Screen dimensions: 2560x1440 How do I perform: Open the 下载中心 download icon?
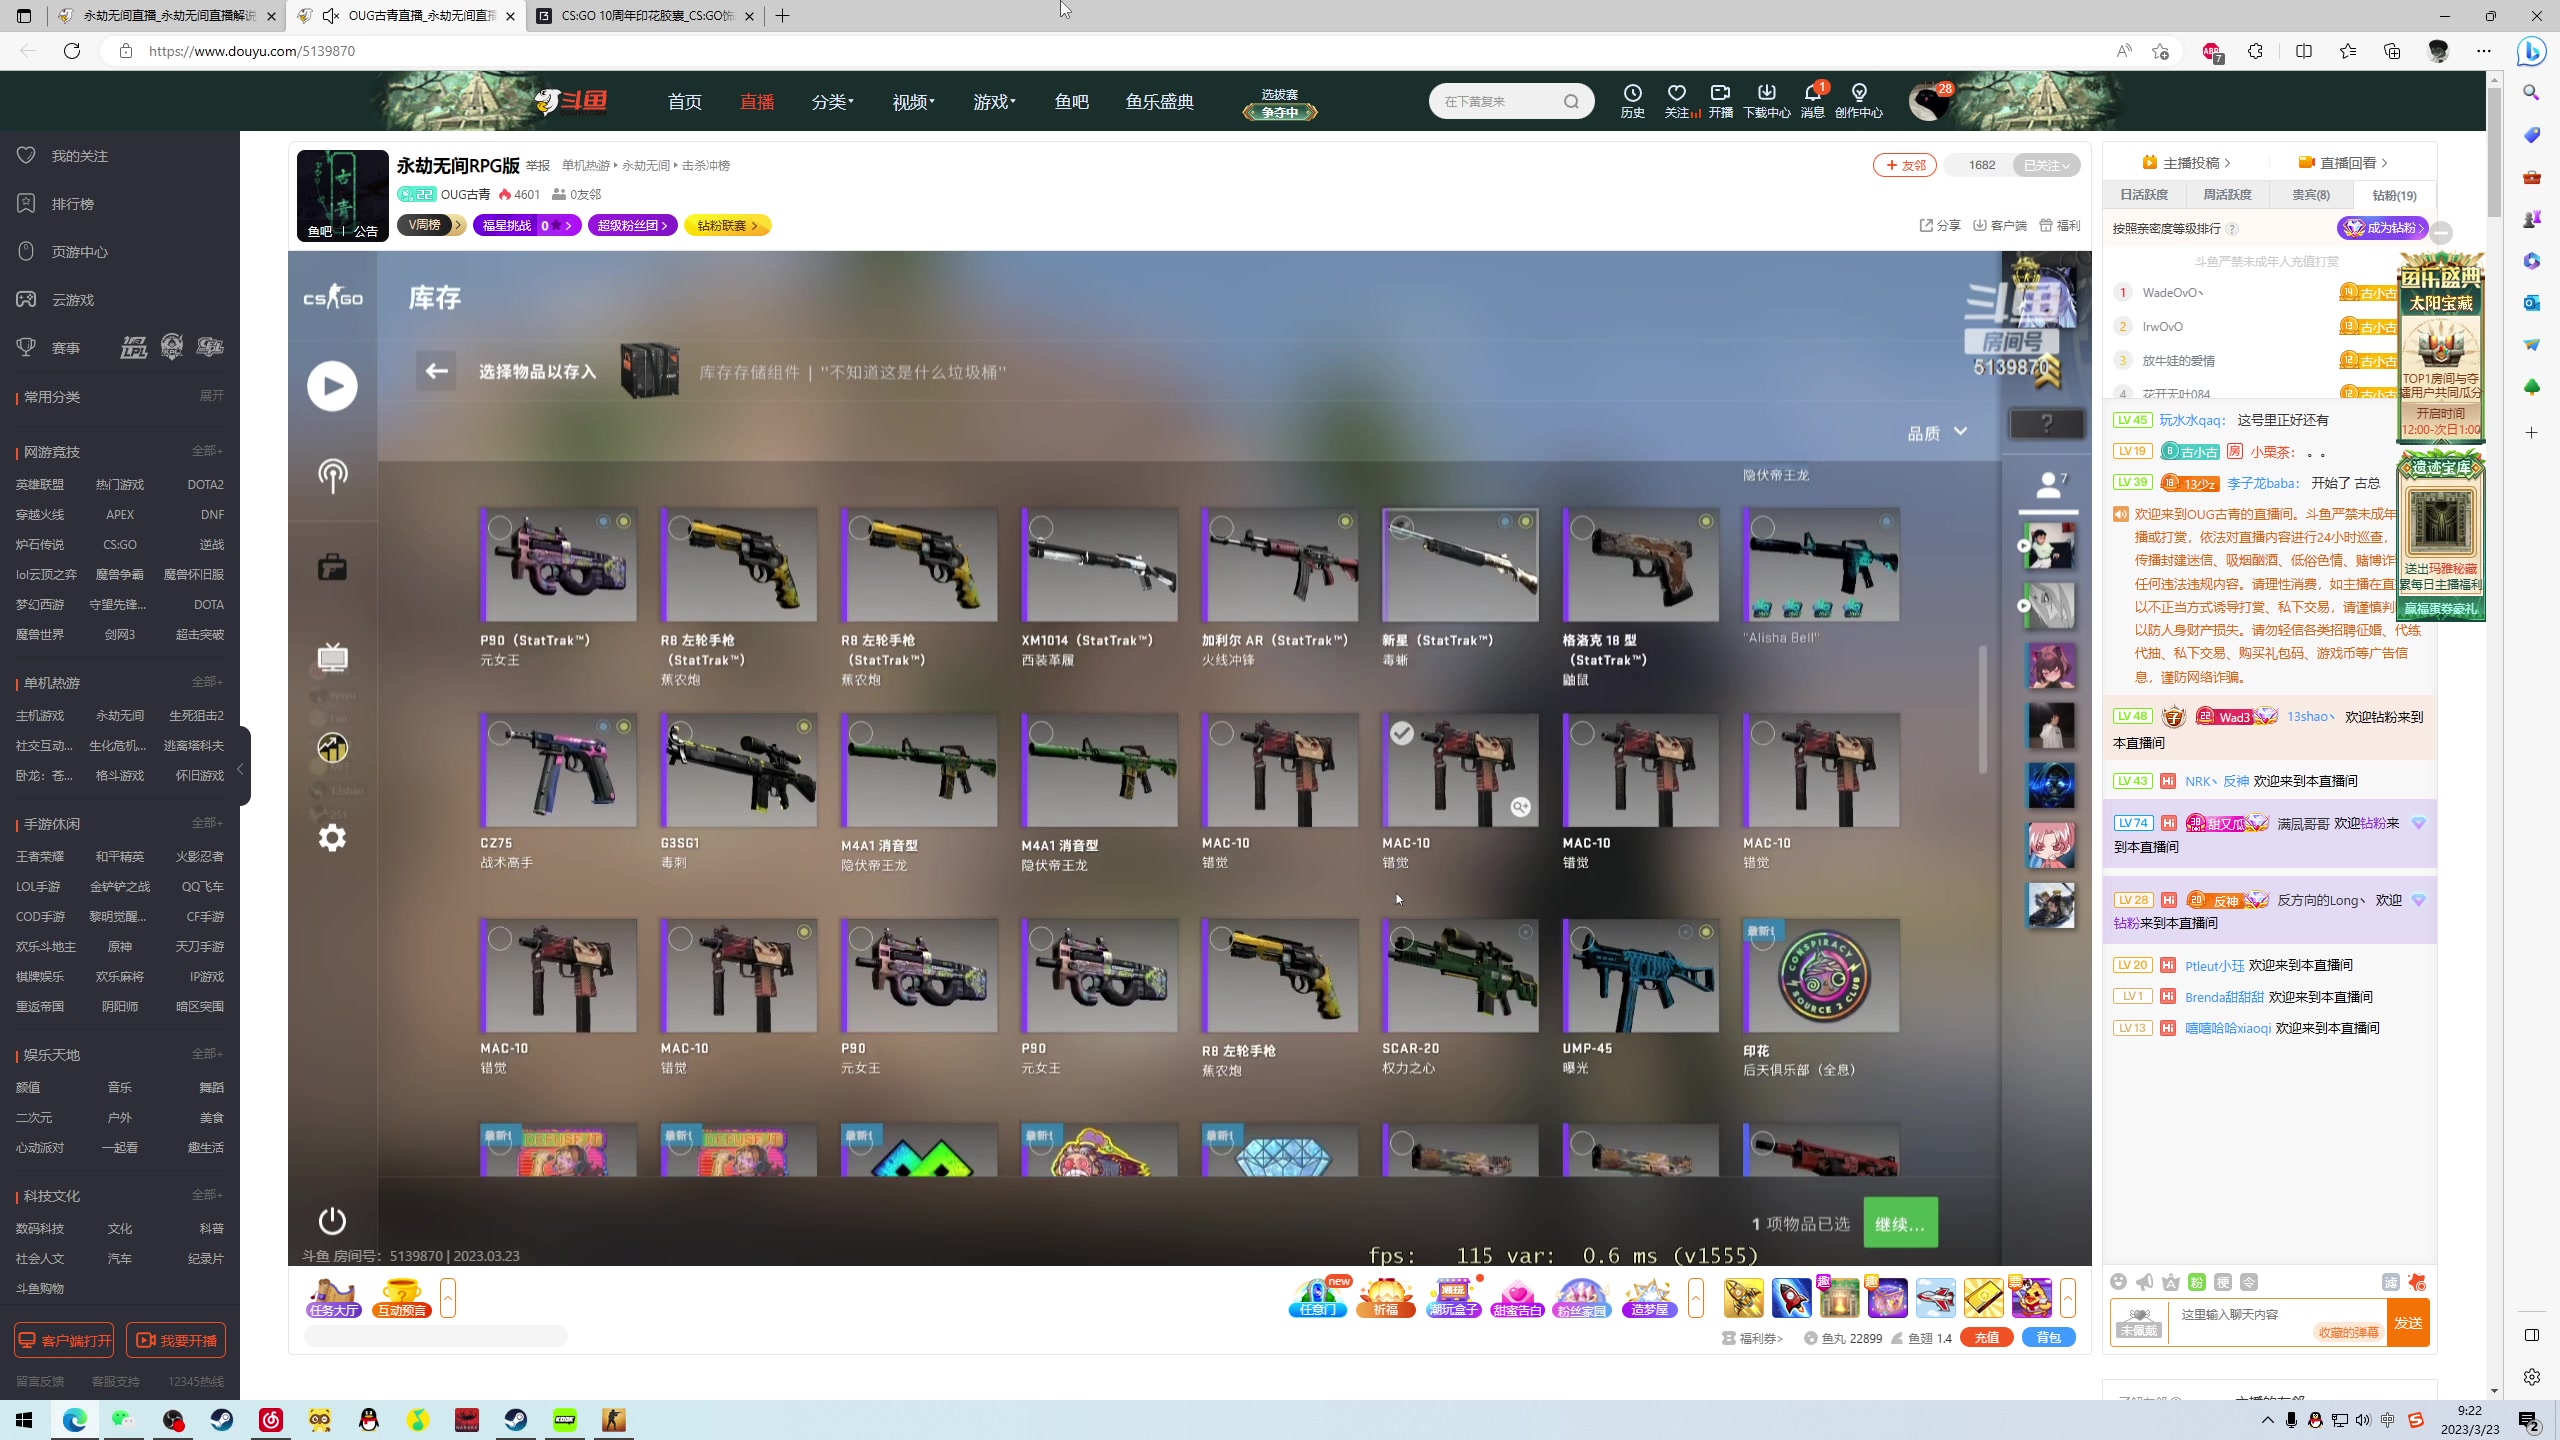coord(1767,101)
